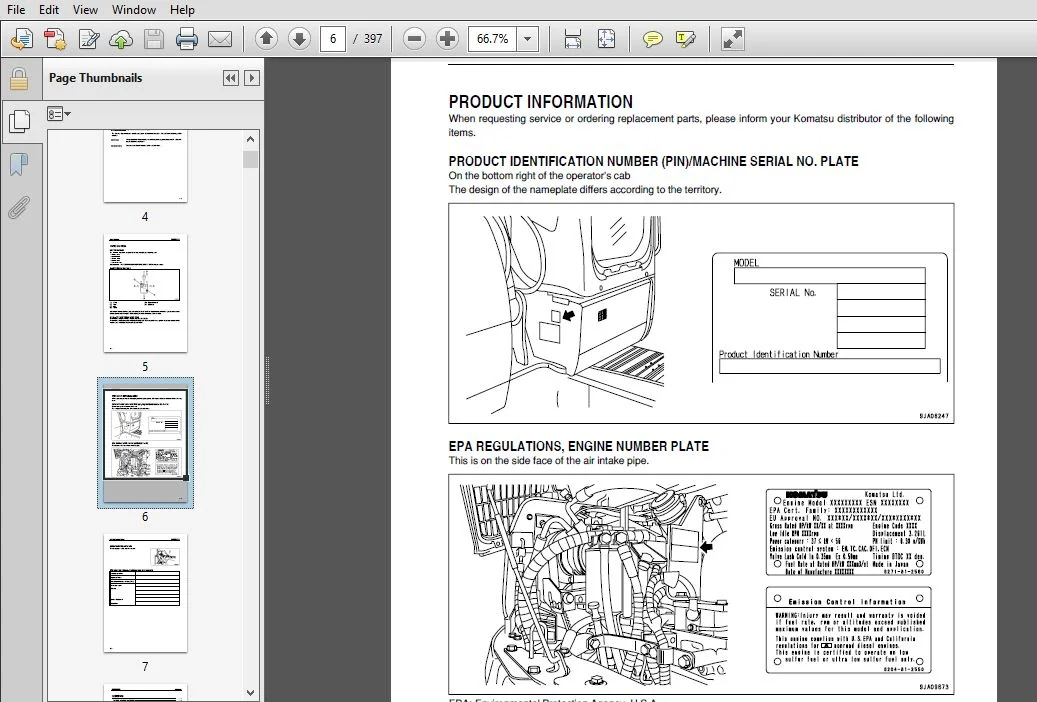This screenshot has height=702, width=1037.
Task: Click the zoom percentage field 66.7%
Action: (x=492, y=39)
